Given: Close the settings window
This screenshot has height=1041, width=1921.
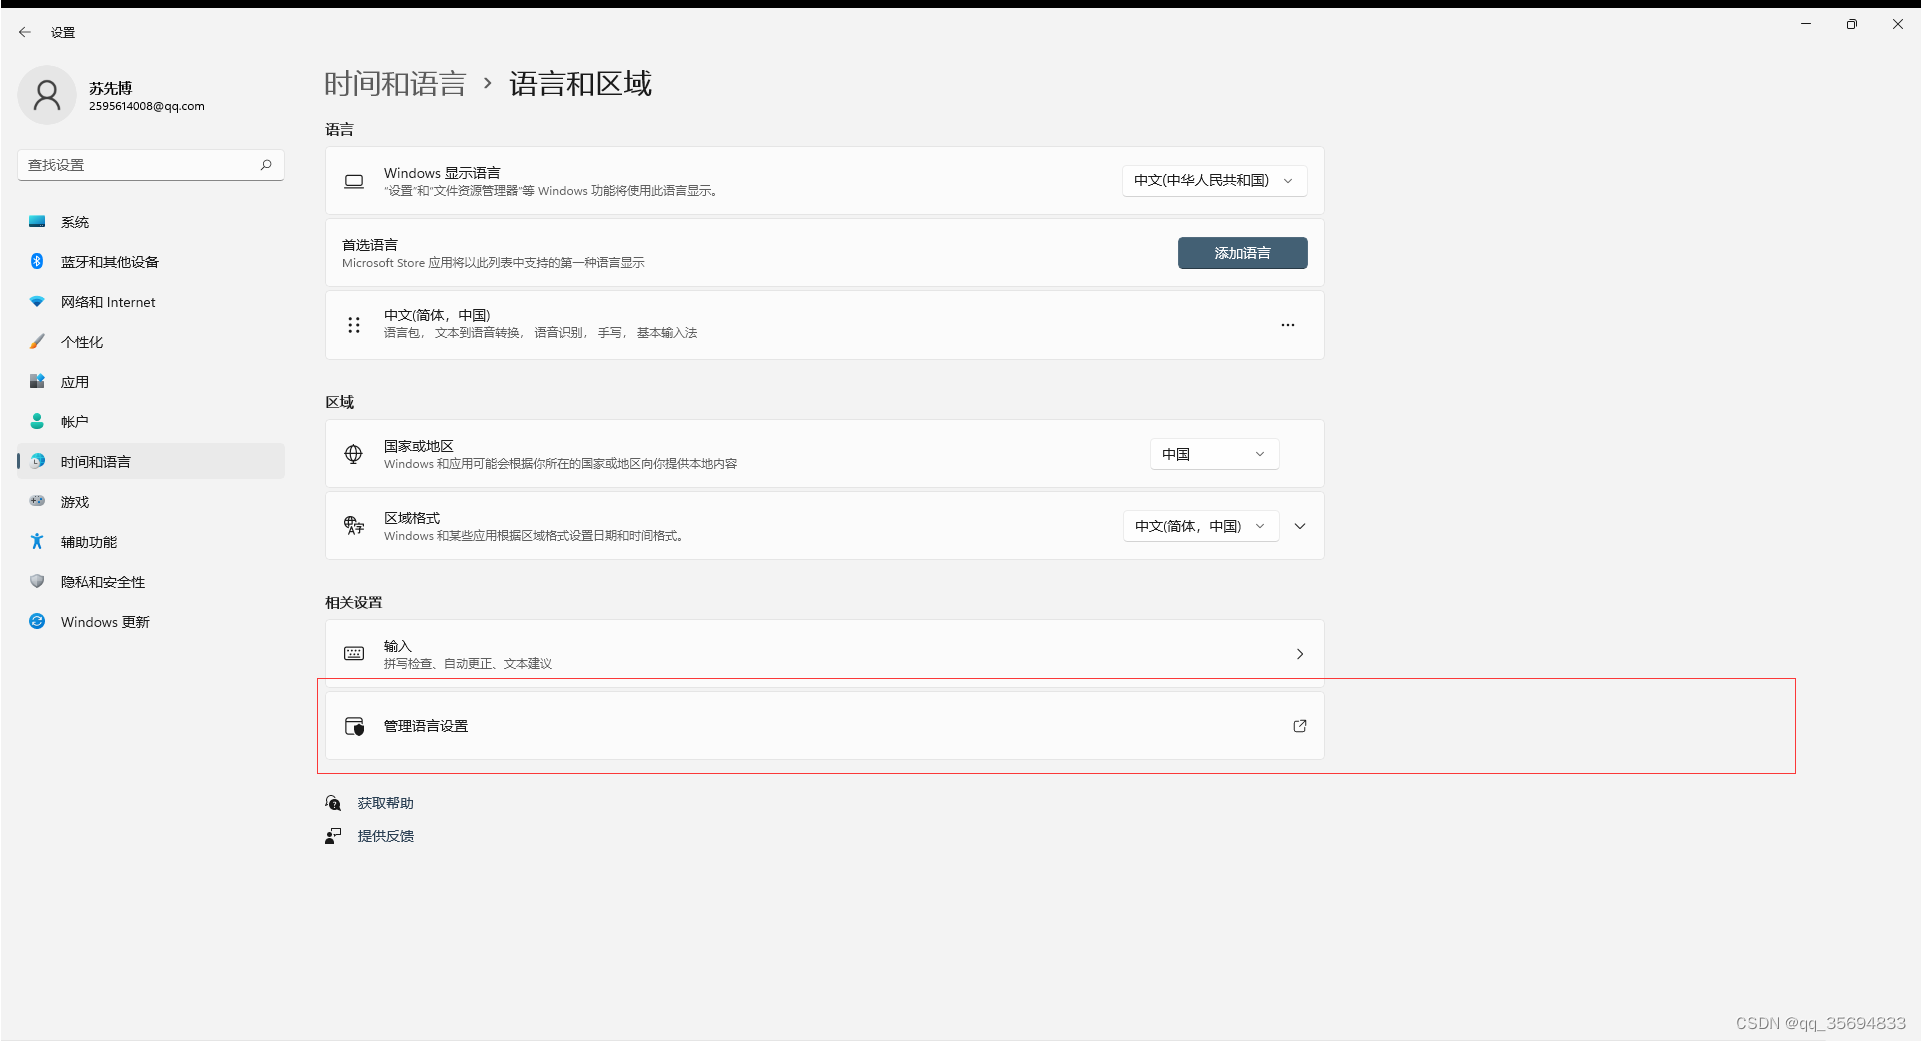Looking at the screenshot, I should [x=1898, y=24].
